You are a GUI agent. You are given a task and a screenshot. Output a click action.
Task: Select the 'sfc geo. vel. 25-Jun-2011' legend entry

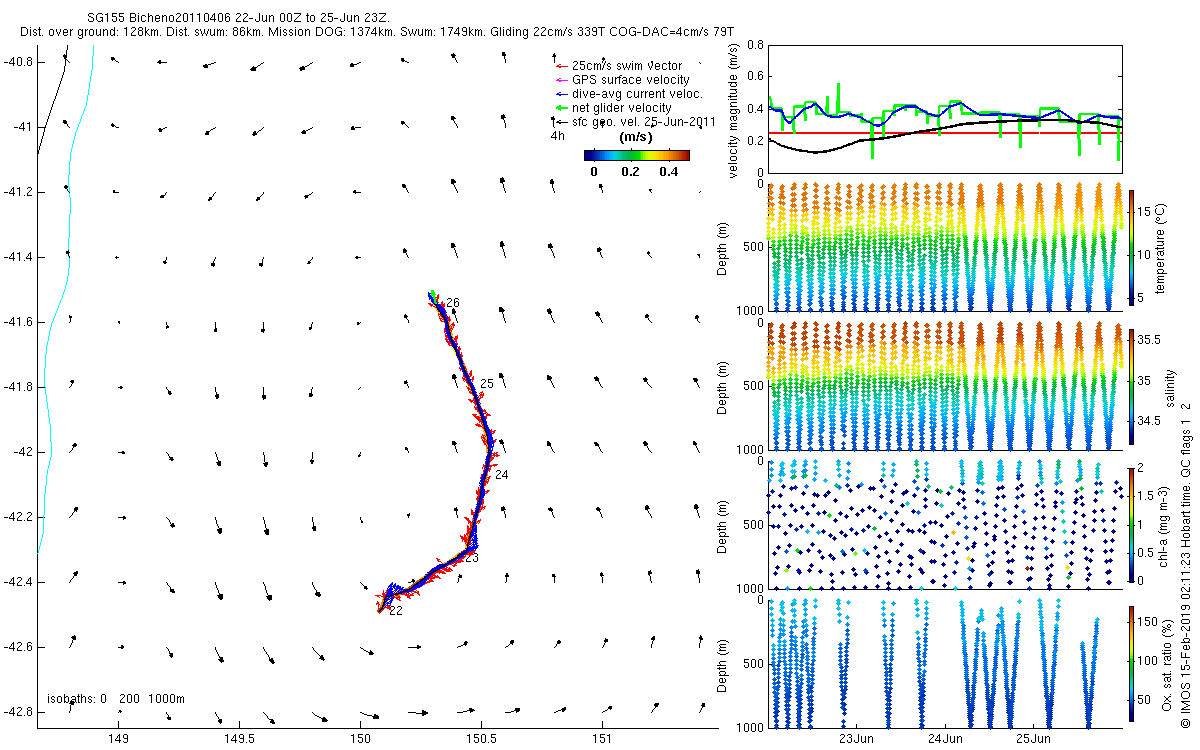633,122
